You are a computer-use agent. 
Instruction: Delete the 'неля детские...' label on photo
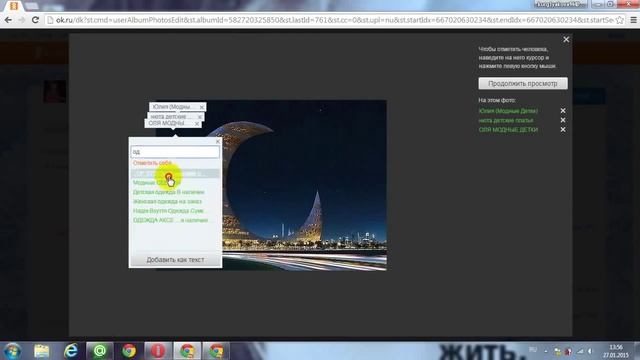pos(200,117)
